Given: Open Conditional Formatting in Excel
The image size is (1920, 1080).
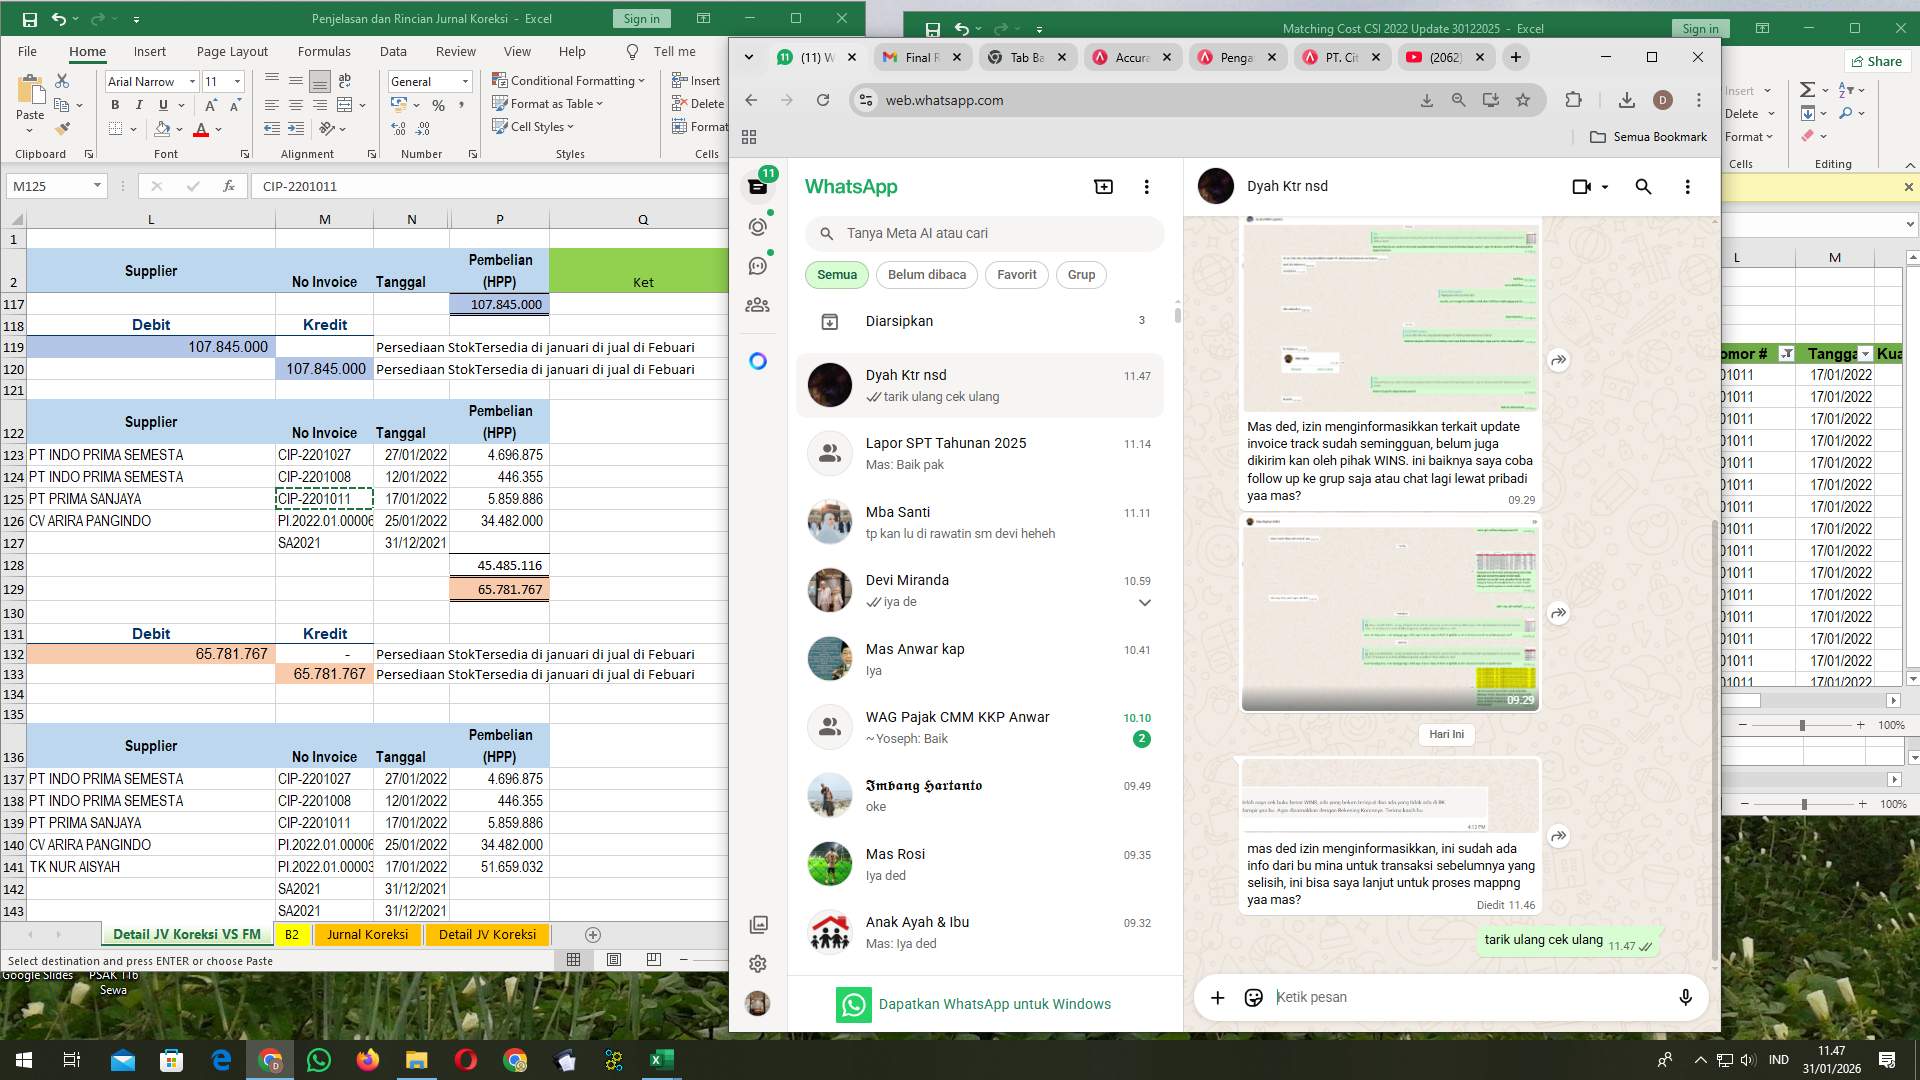Looking at the screenshot, I should click(570, 81).
